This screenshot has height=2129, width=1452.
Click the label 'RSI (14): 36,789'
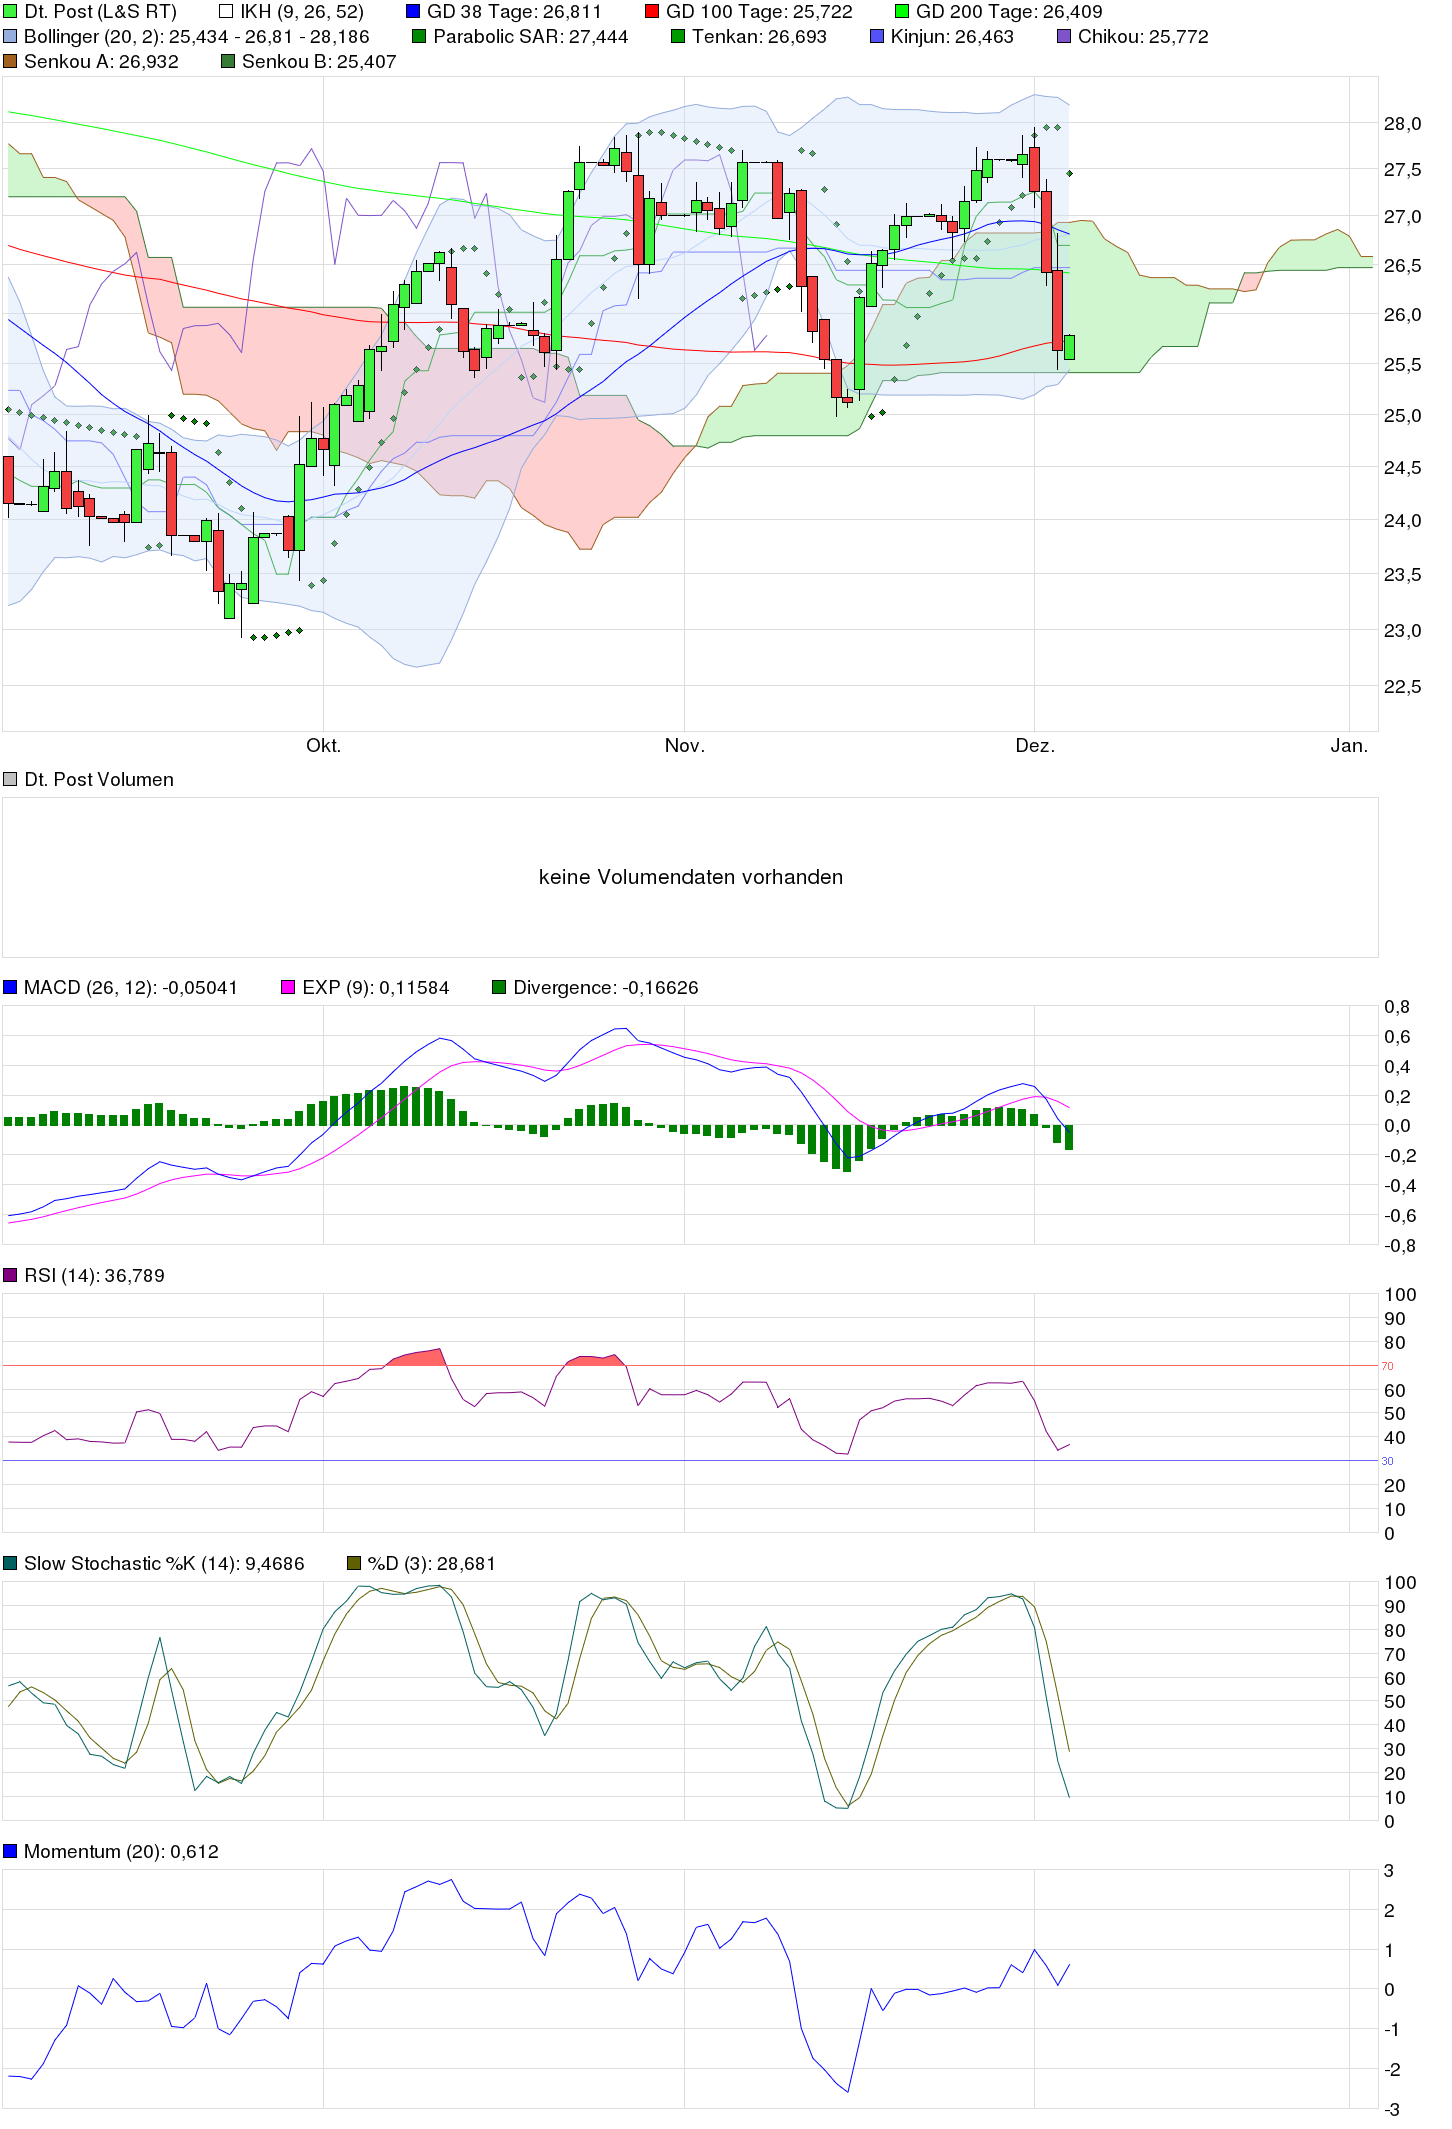point(94,1276)
